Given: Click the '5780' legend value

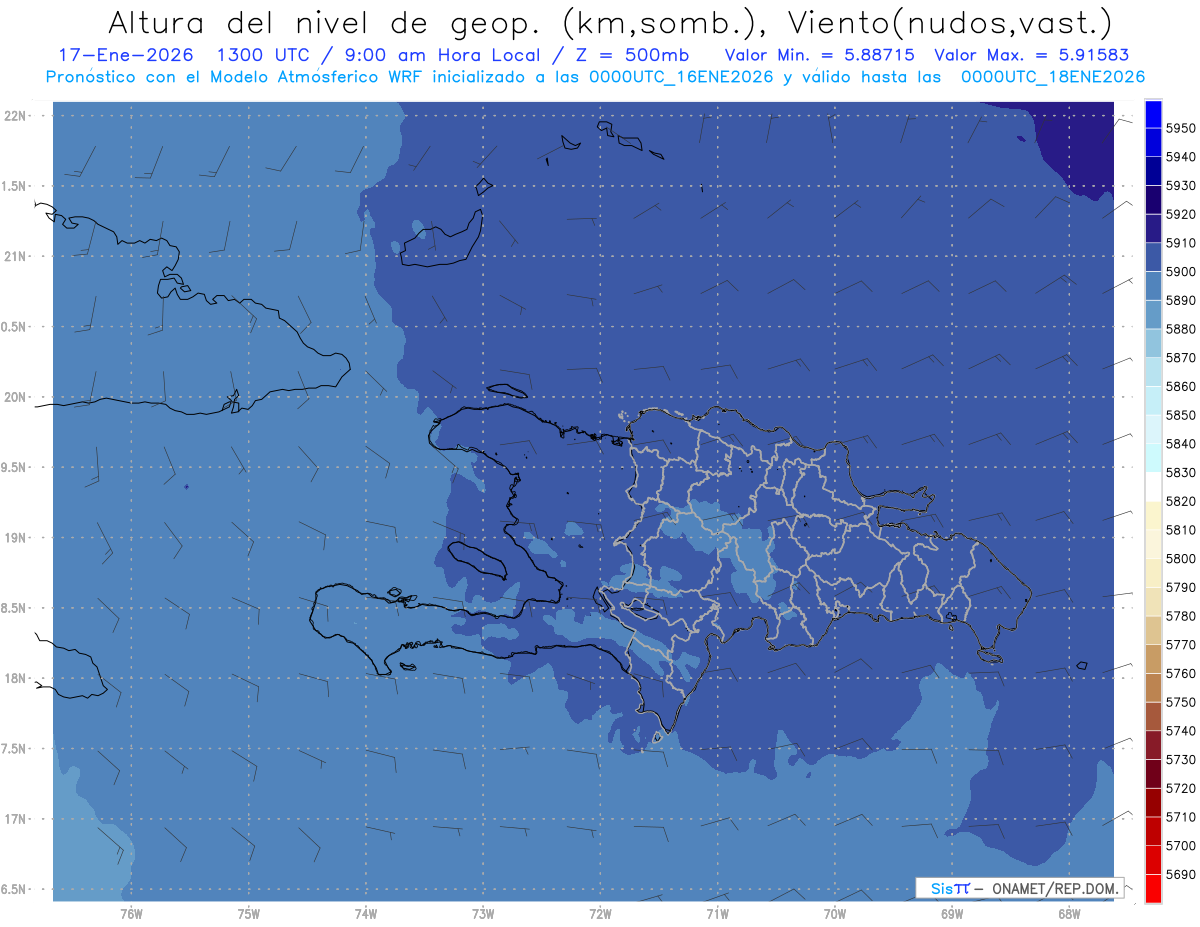Looking at the screenshot, I should (x=1181, y=616).
